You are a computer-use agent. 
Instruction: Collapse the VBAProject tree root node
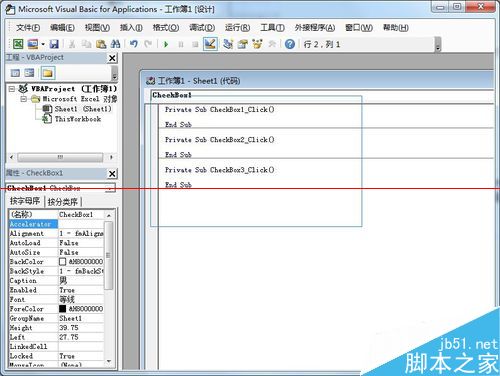[x=12, y=89]
